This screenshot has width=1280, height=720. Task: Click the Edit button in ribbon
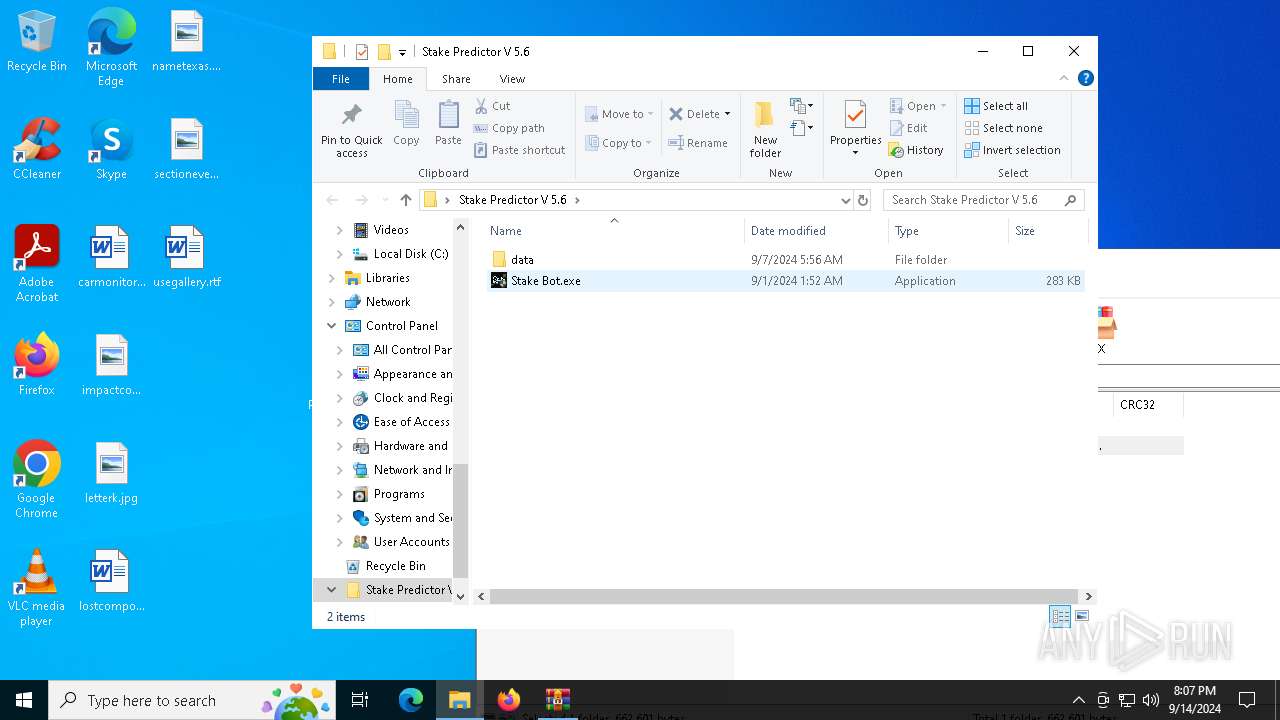pos(909,128)
